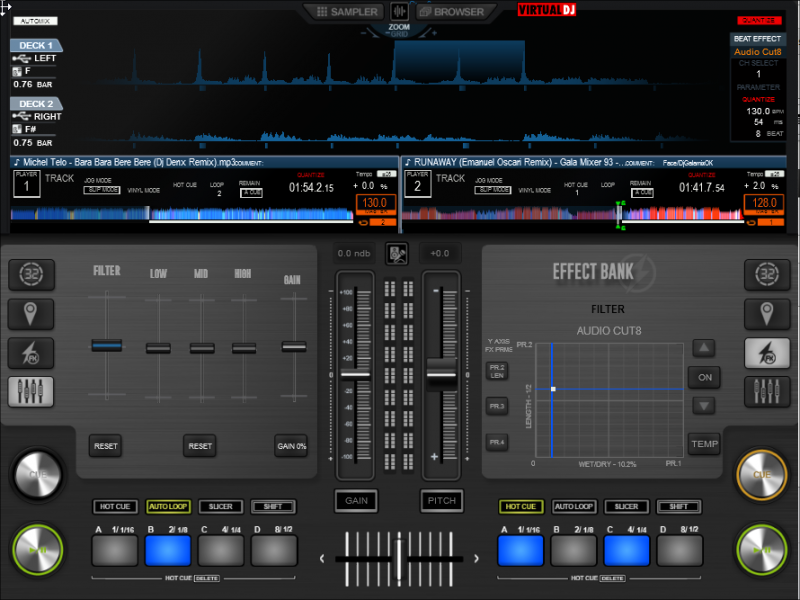
Task: Click the VirtualDJ logo
Action: [546, 10]
